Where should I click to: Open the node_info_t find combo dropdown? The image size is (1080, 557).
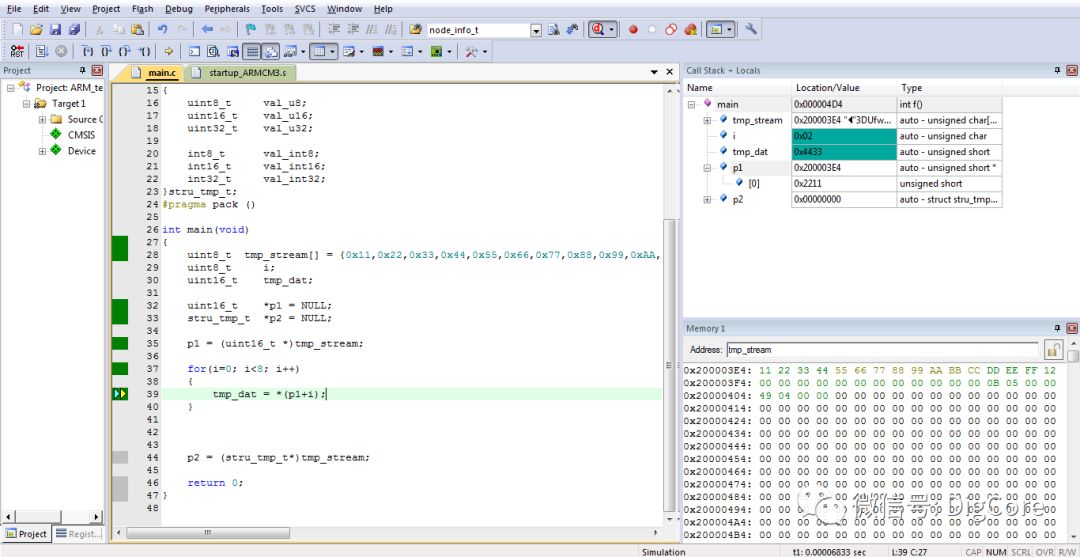click(x=536, y=30)
